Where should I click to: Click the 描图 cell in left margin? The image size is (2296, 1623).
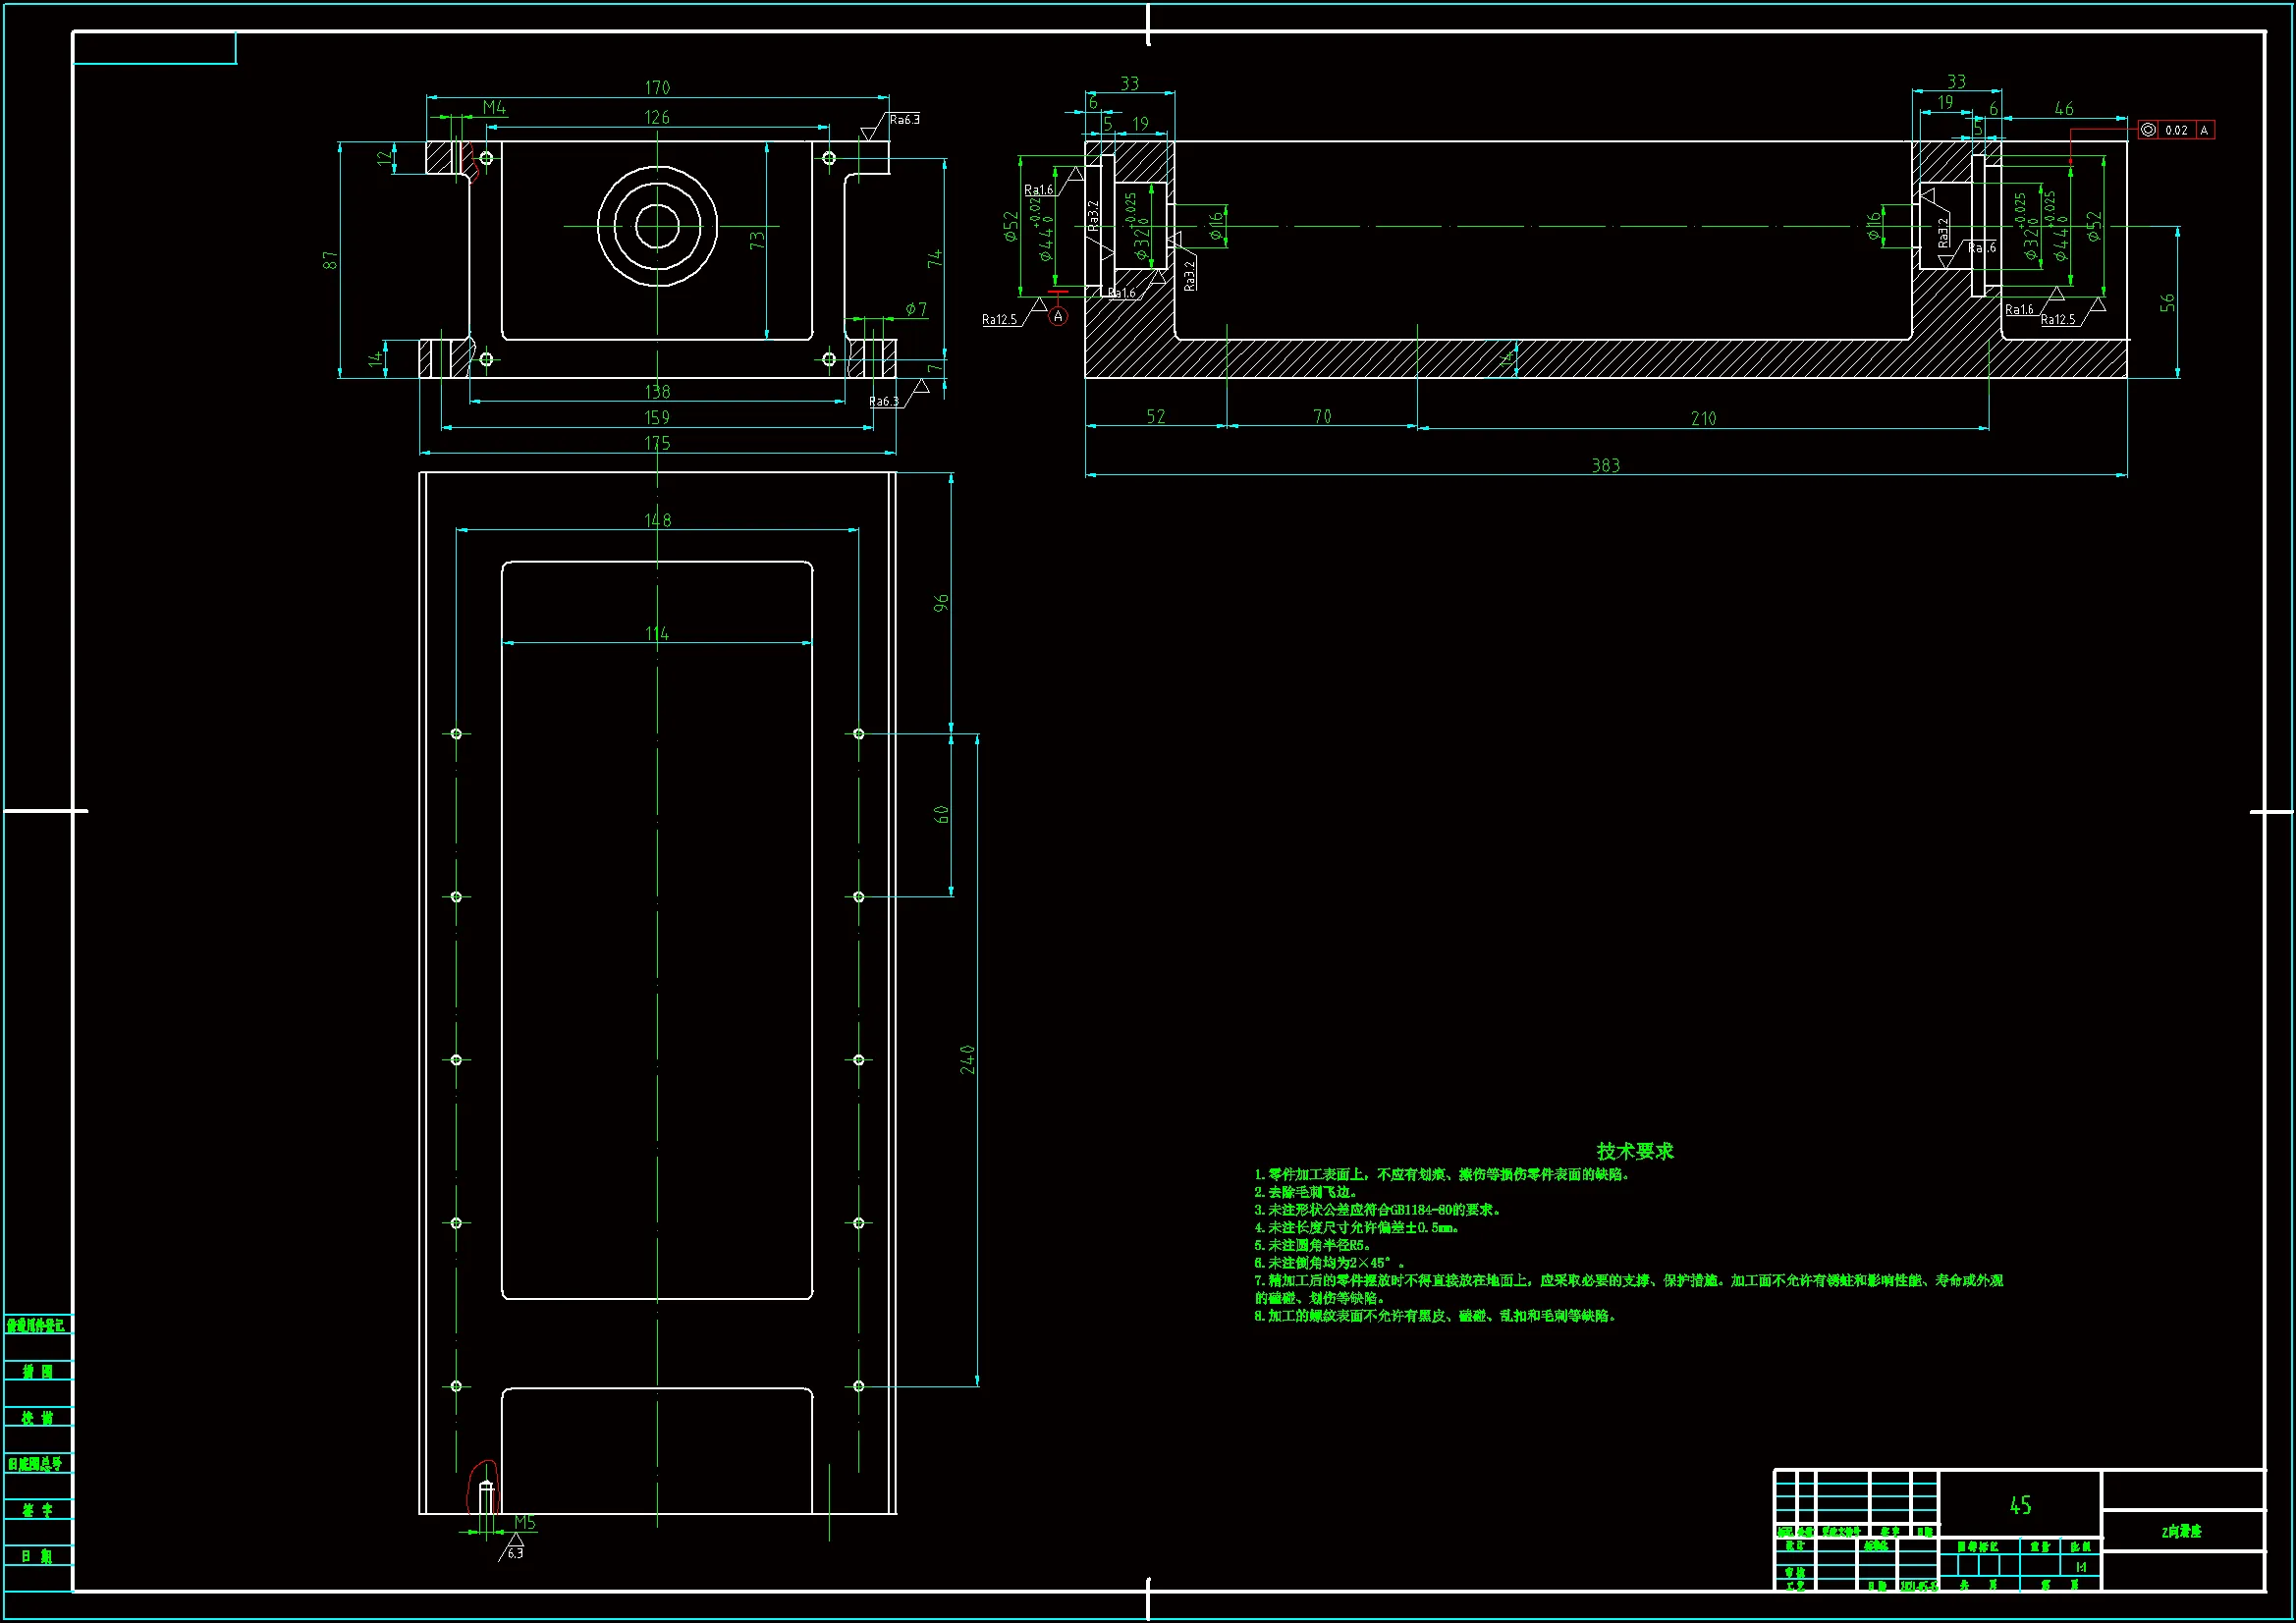[38, 1371]
